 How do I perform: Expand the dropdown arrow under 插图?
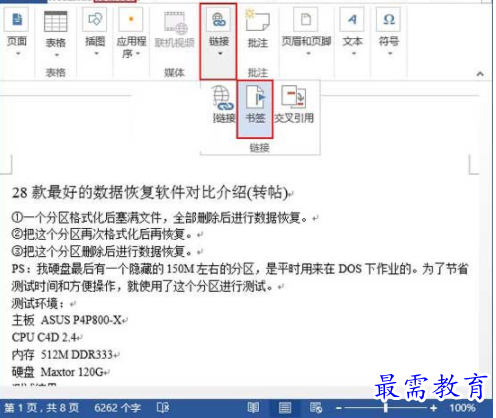[96, 54]
